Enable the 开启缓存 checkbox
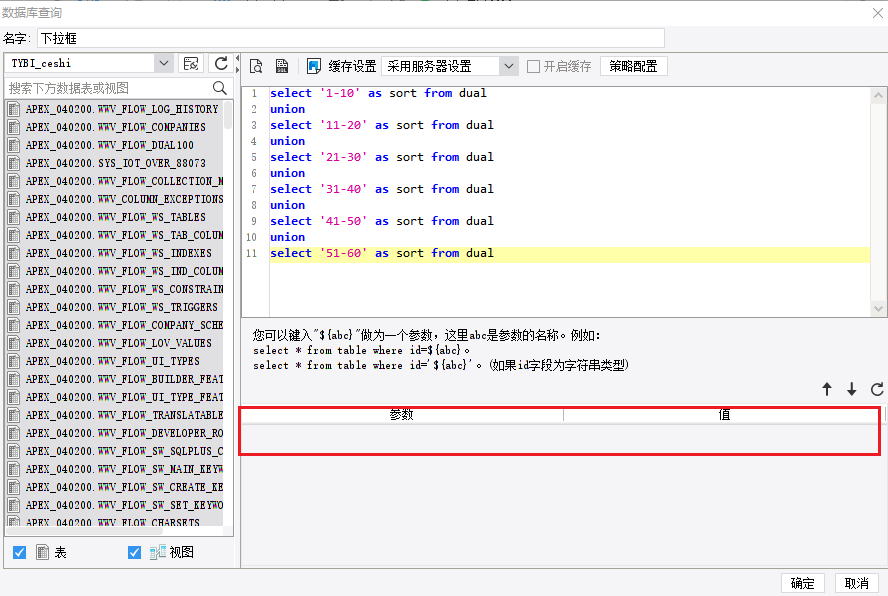Image resolution: width=888 pixels, height=596 pixels. (533, 66)
